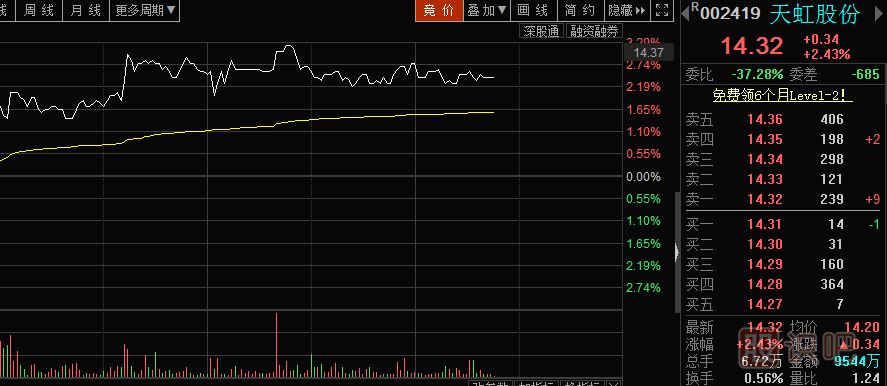887x386 pixels.
Task: Click the 融资融券 tag
Action: (593, 32)
